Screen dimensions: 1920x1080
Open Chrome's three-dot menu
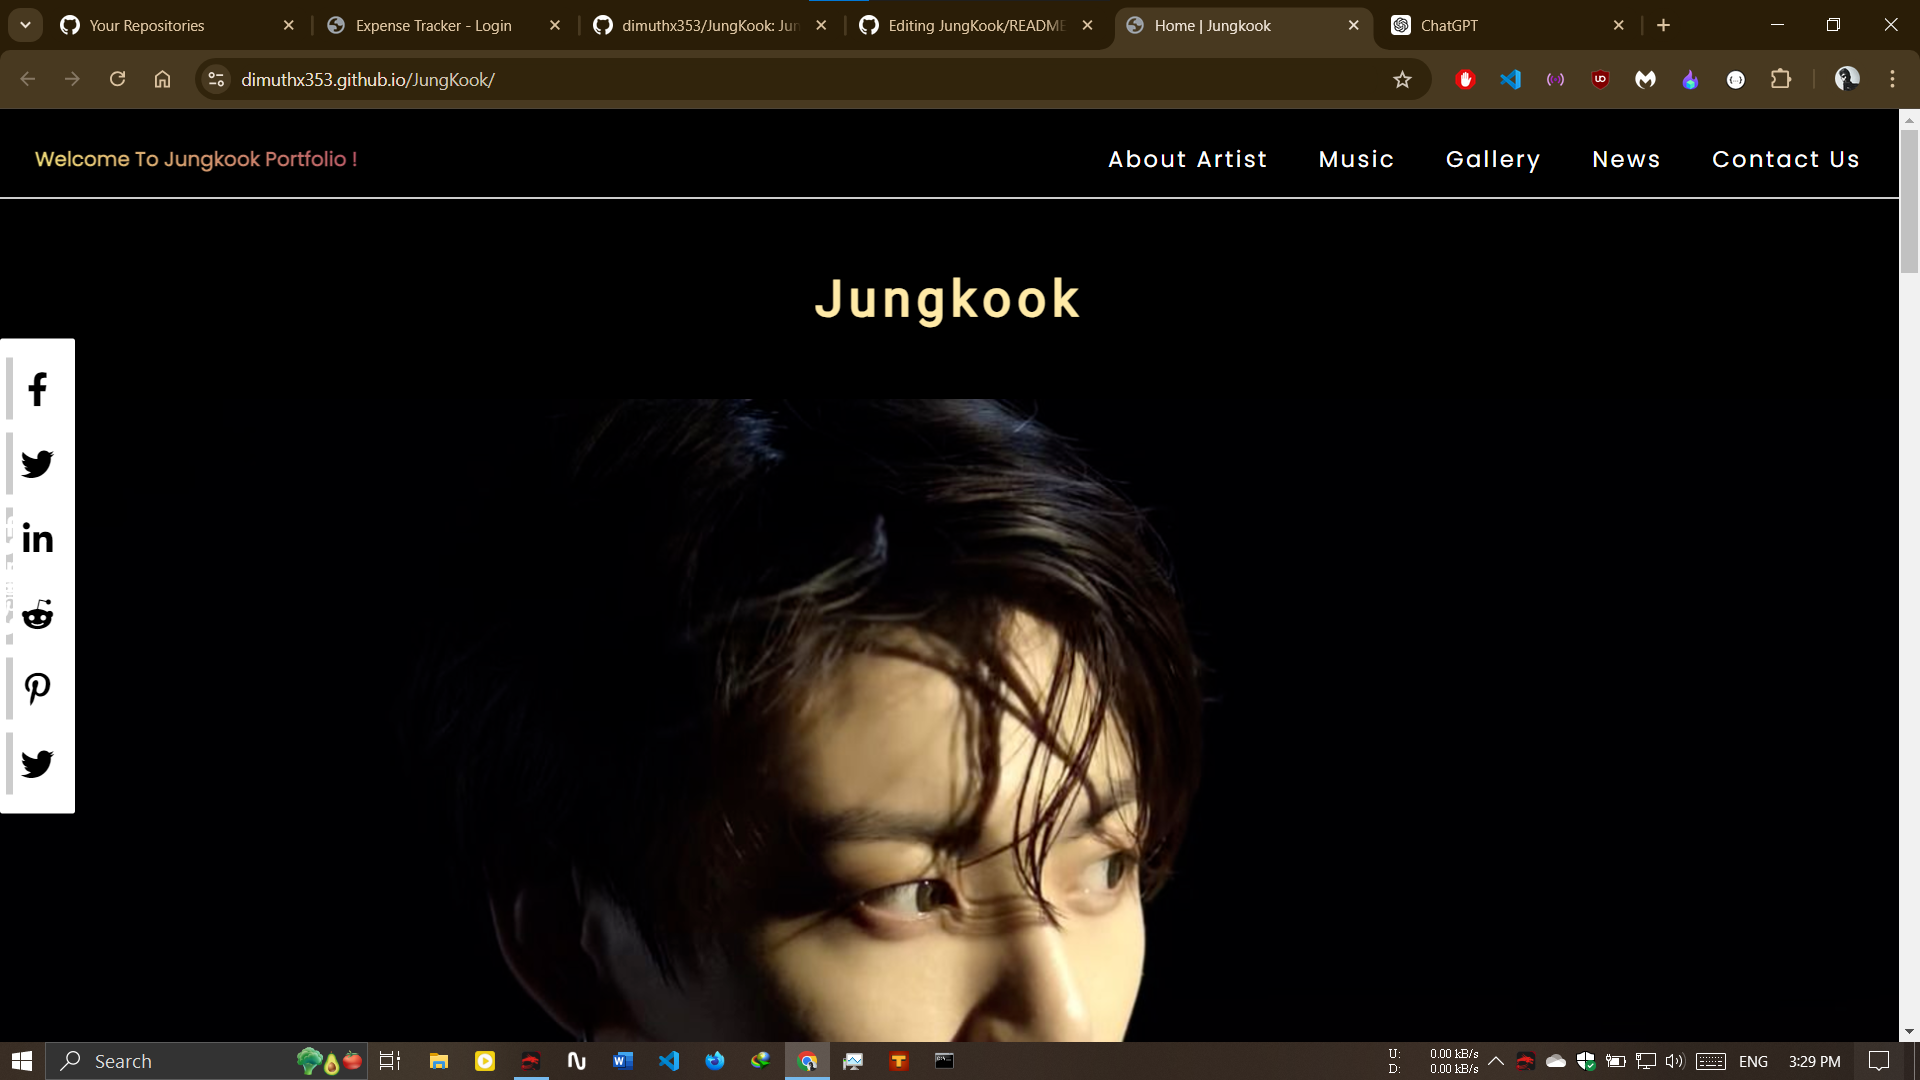(1892, 79)
